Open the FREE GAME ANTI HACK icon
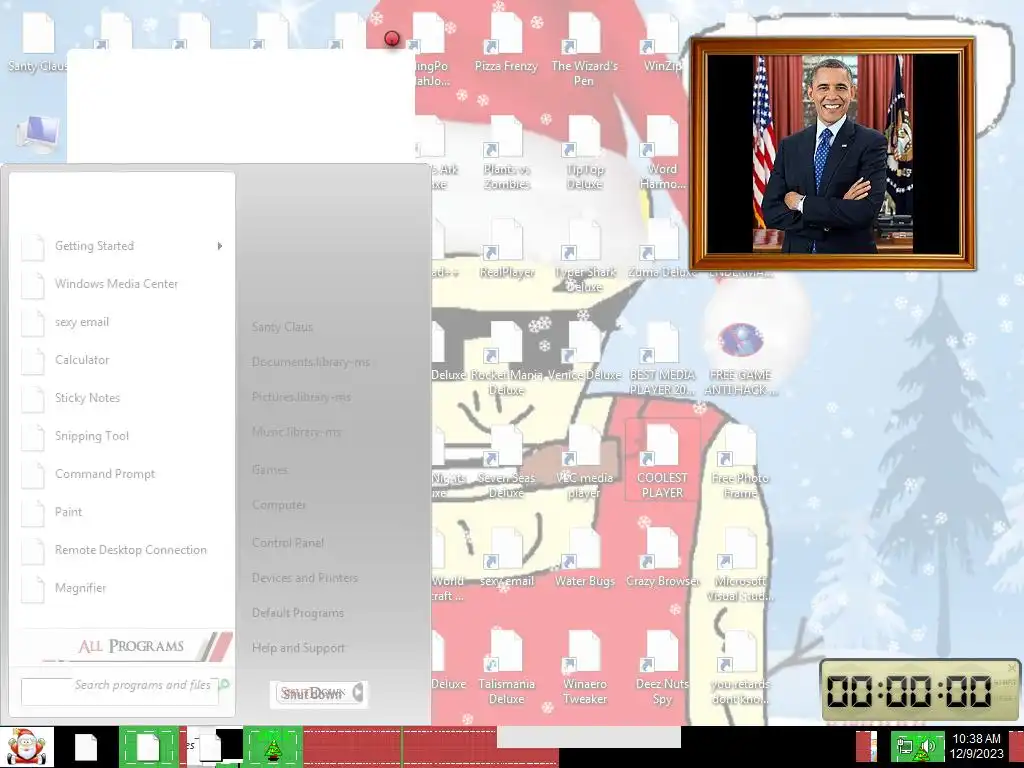 [740, 359]
